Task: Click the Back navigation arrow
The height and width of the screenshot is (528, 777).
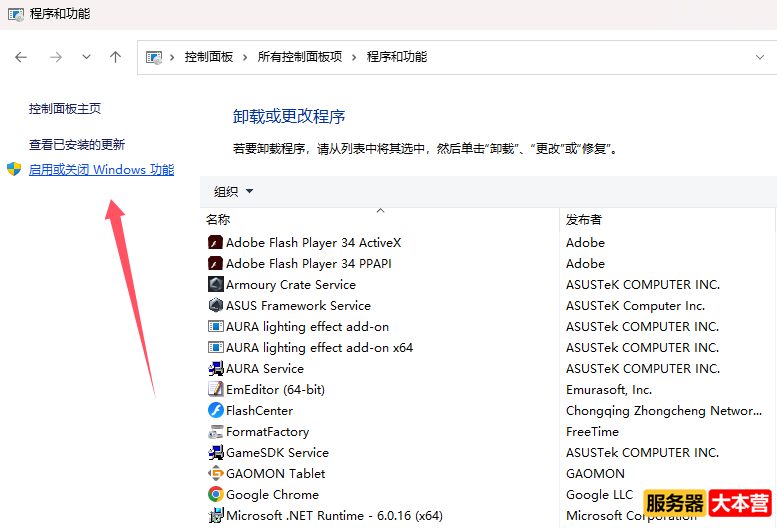Action: click(x=21, y=57)
